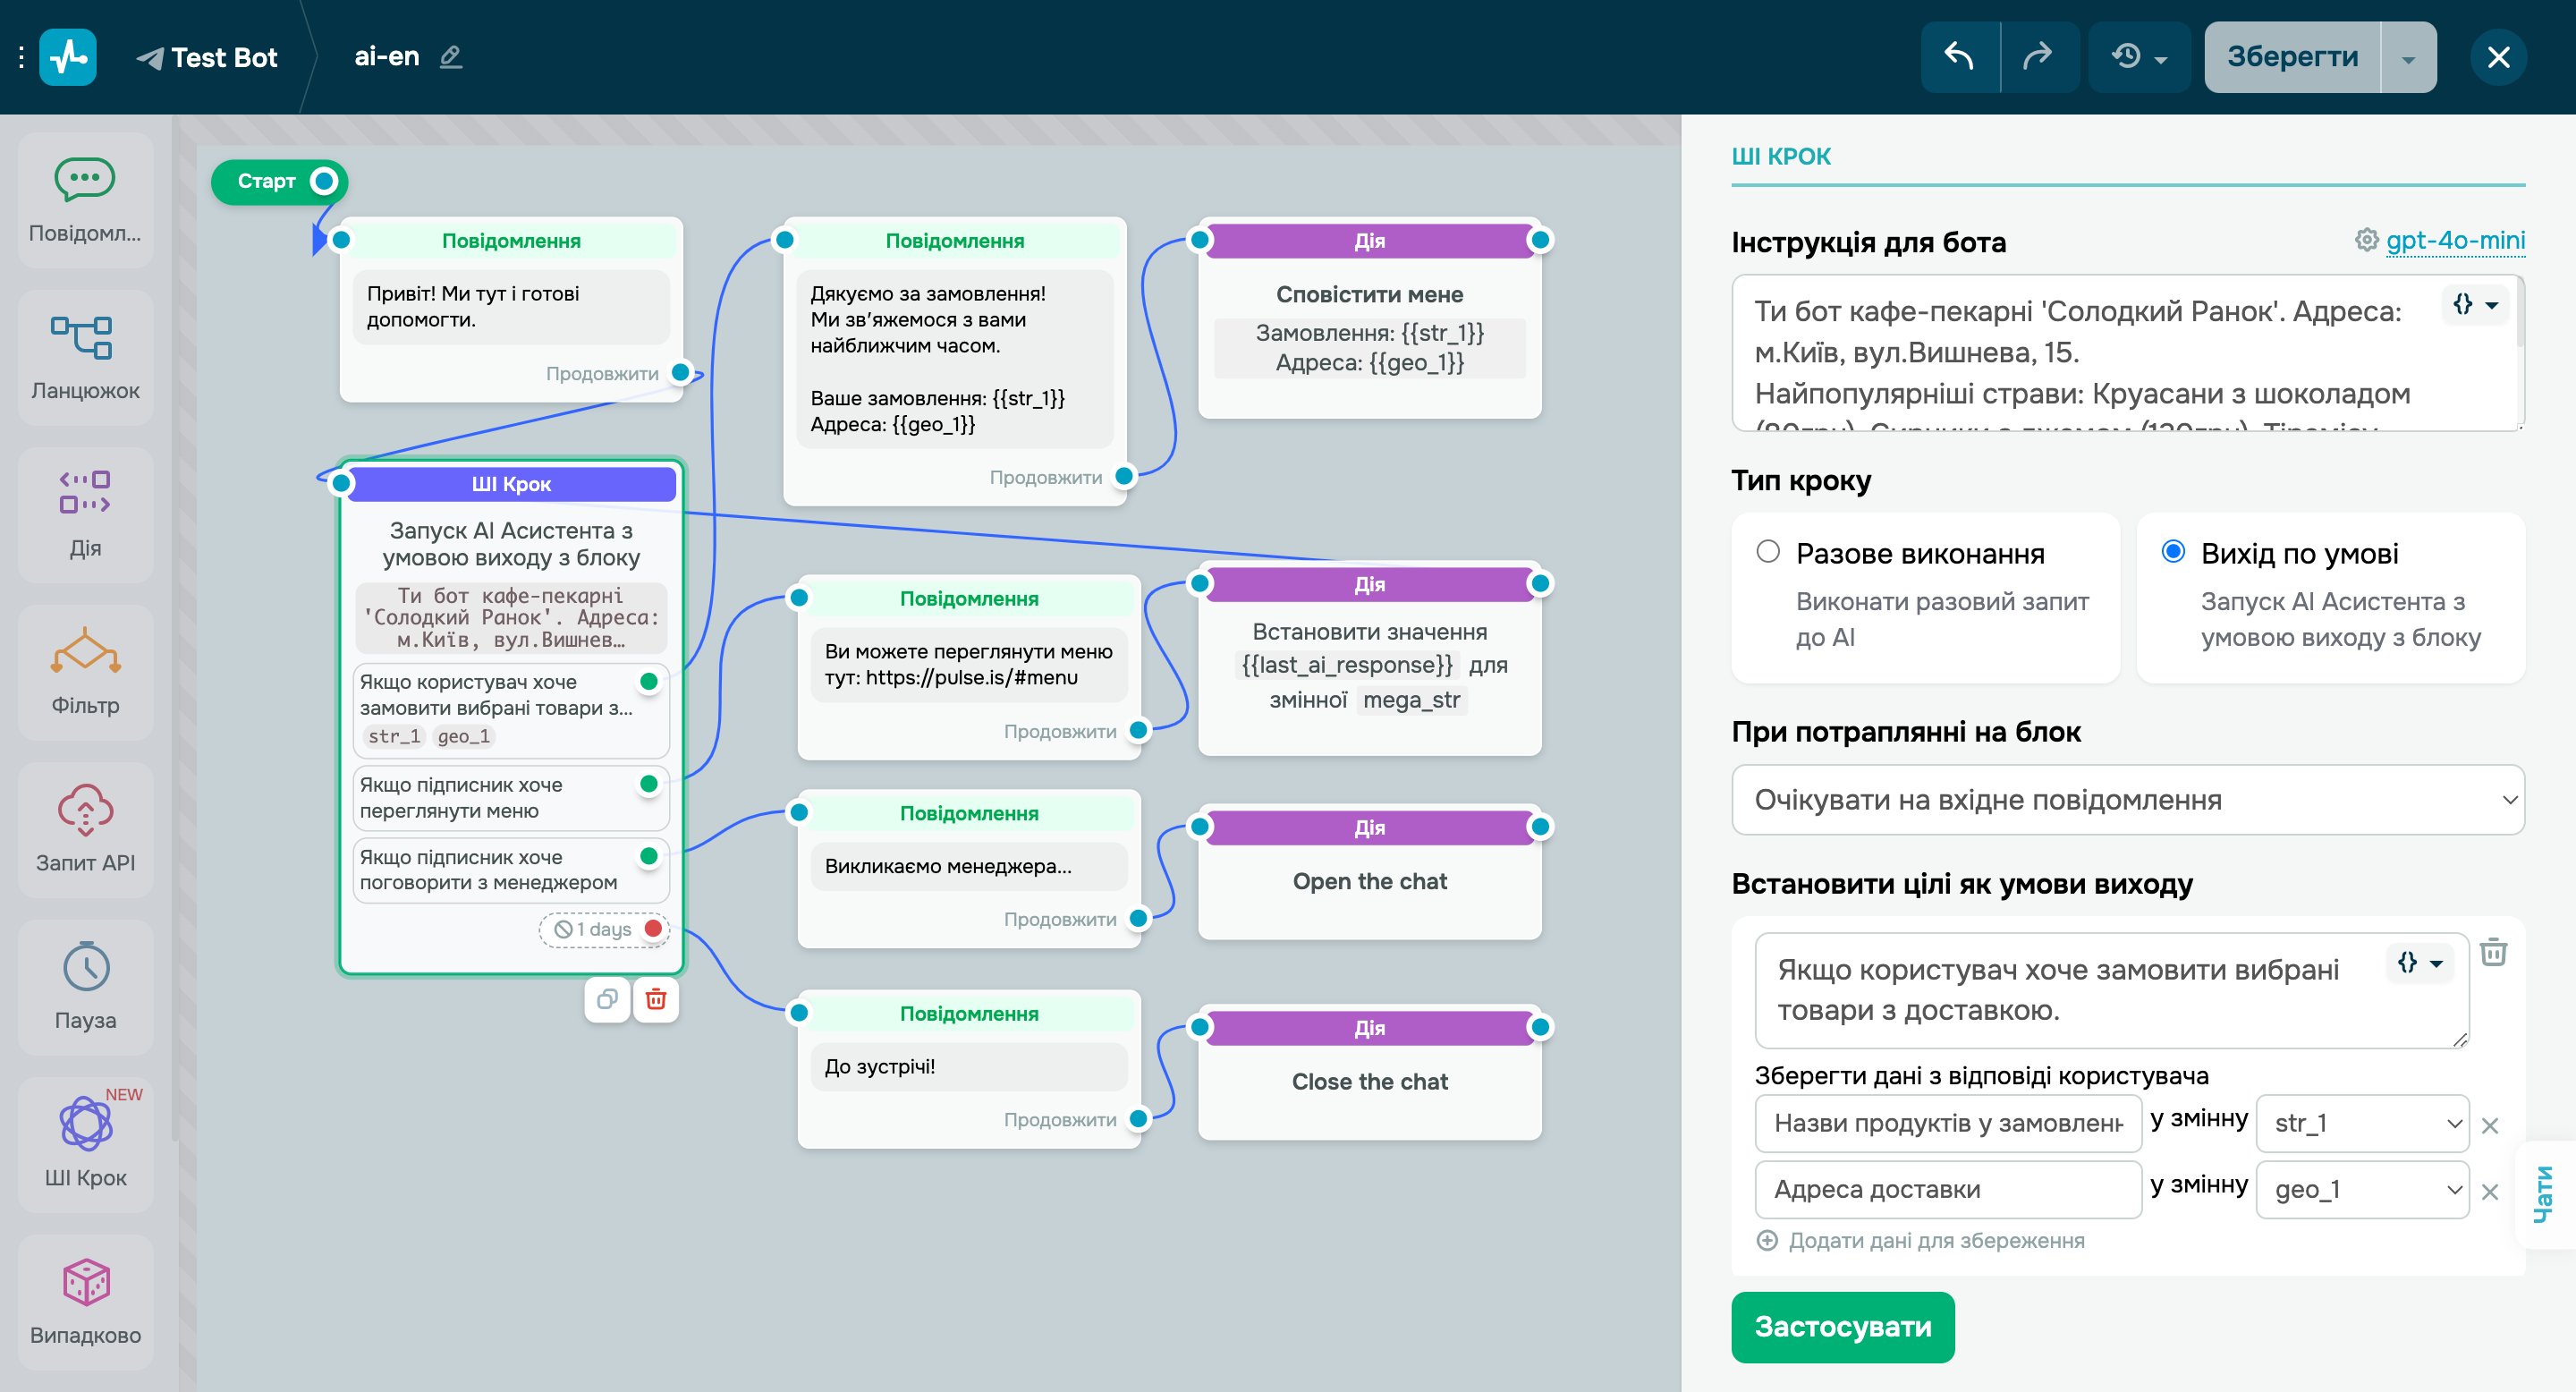This screenshot has height=1392, width=2576.
Task: Duplicate the ШІ Крок block
Action: pos(607,999)
